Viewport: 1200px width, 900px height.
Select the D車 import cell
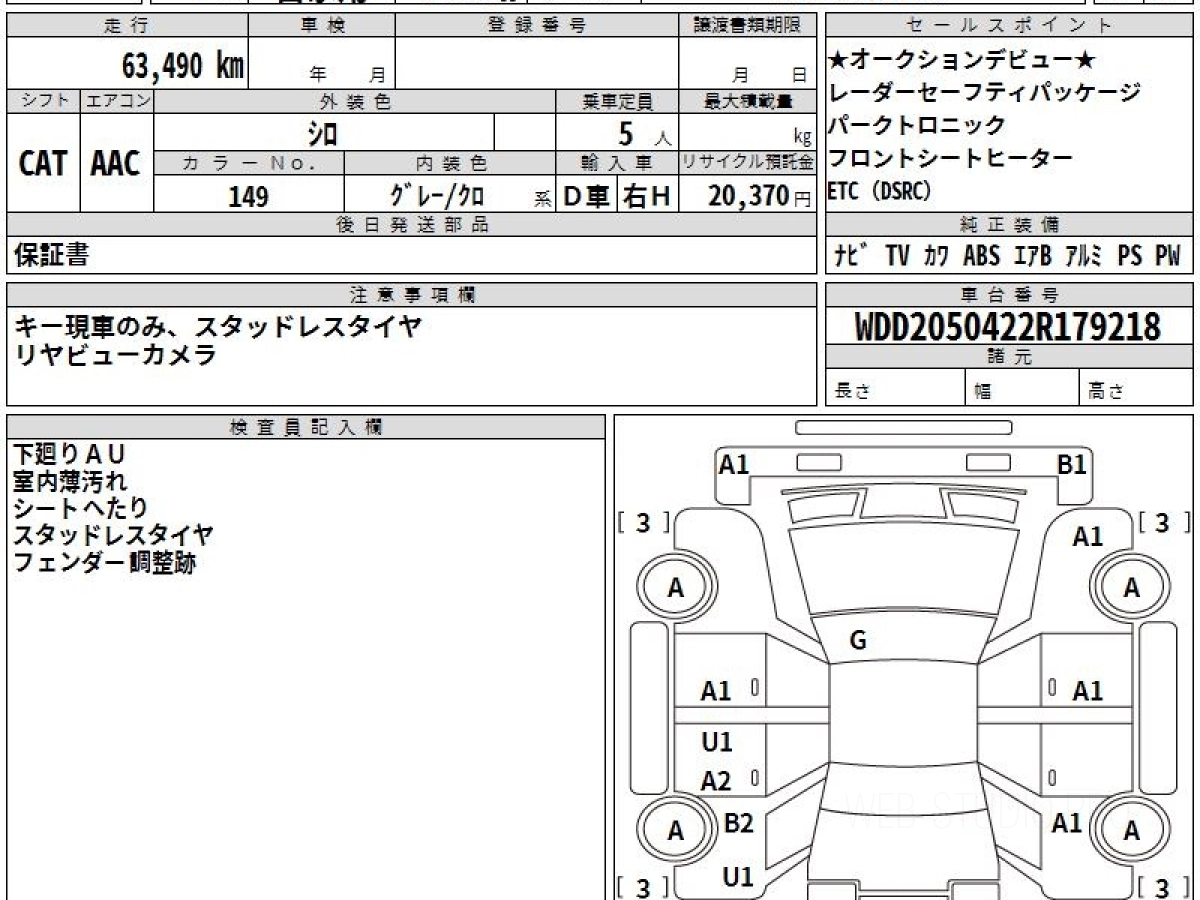pos(587,195)
